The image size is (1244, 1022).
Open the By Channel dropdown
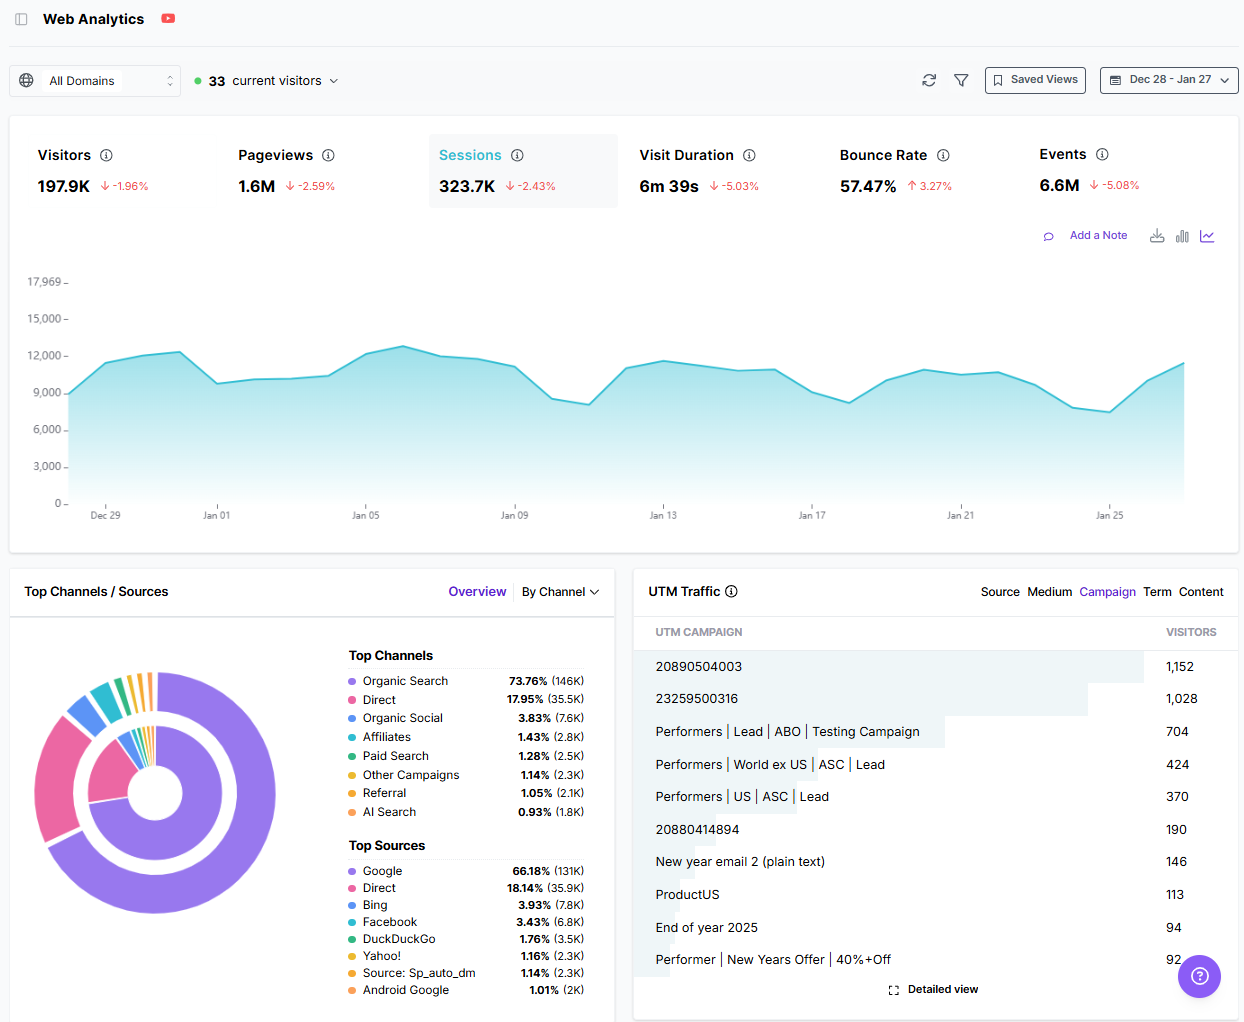coord(560,591)
